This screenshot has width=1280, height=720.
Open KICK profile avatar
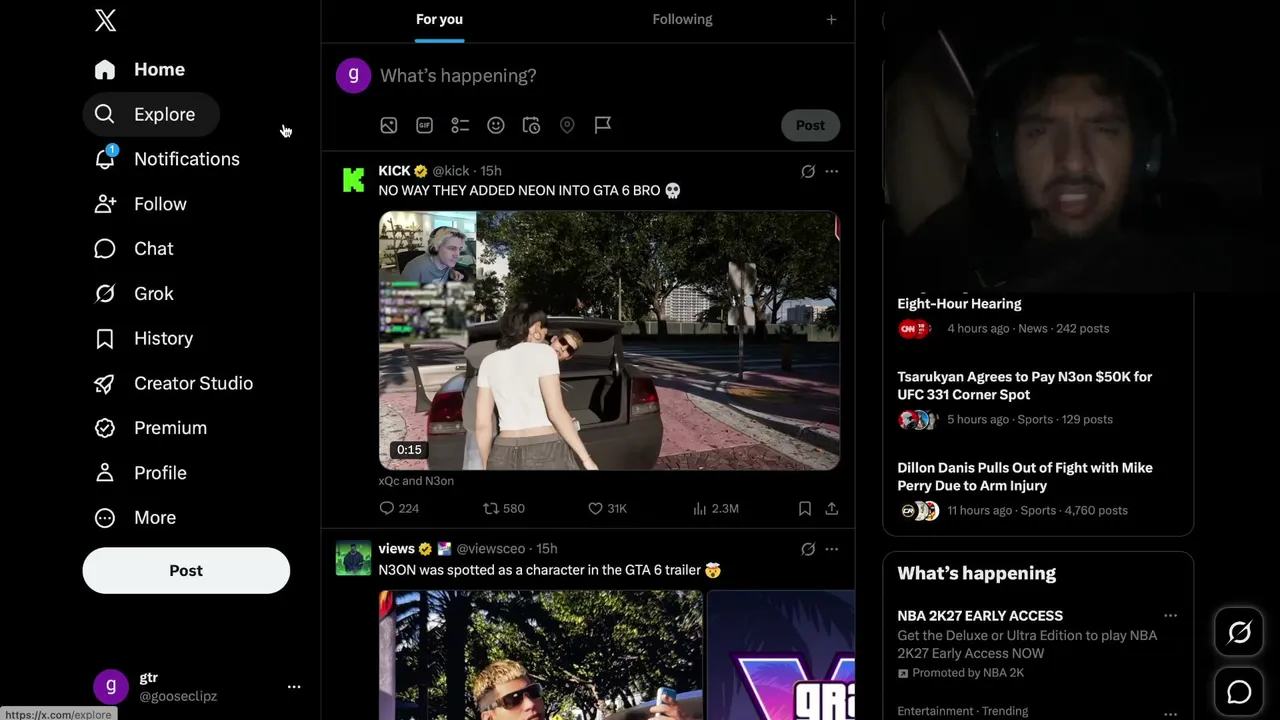353,179
